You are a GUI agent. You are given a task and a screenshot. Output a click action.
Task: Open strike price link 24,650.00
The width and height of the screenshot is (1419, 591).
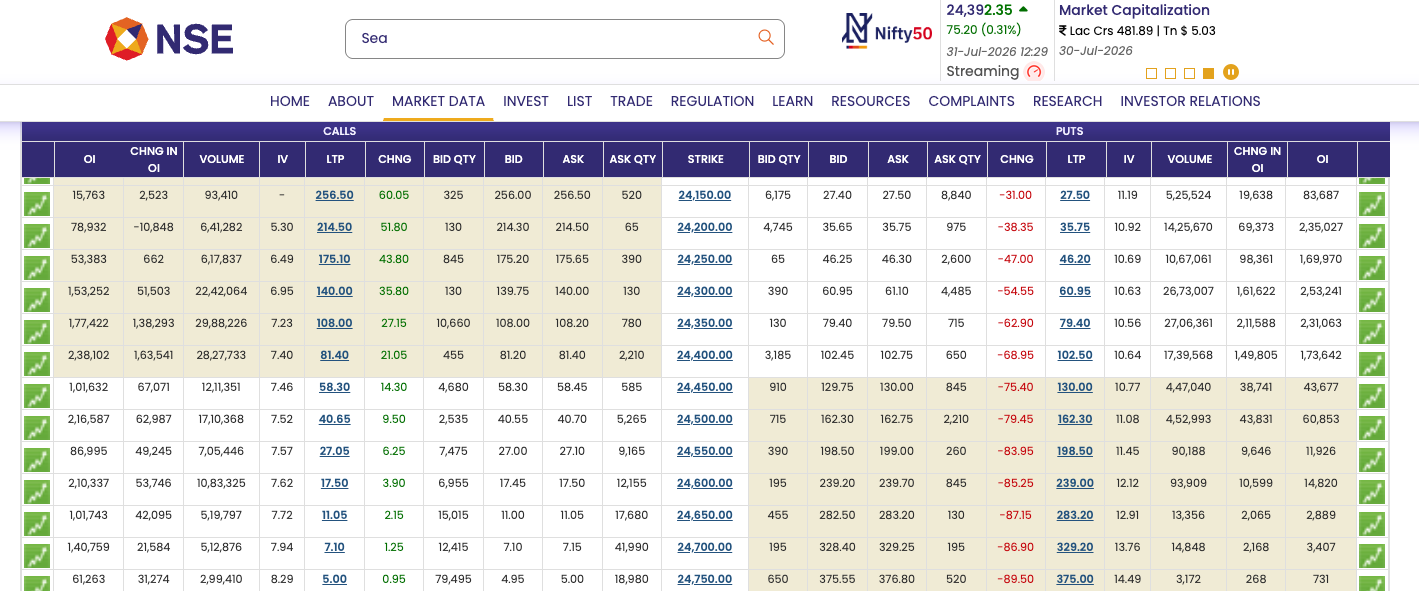point(704,515)
